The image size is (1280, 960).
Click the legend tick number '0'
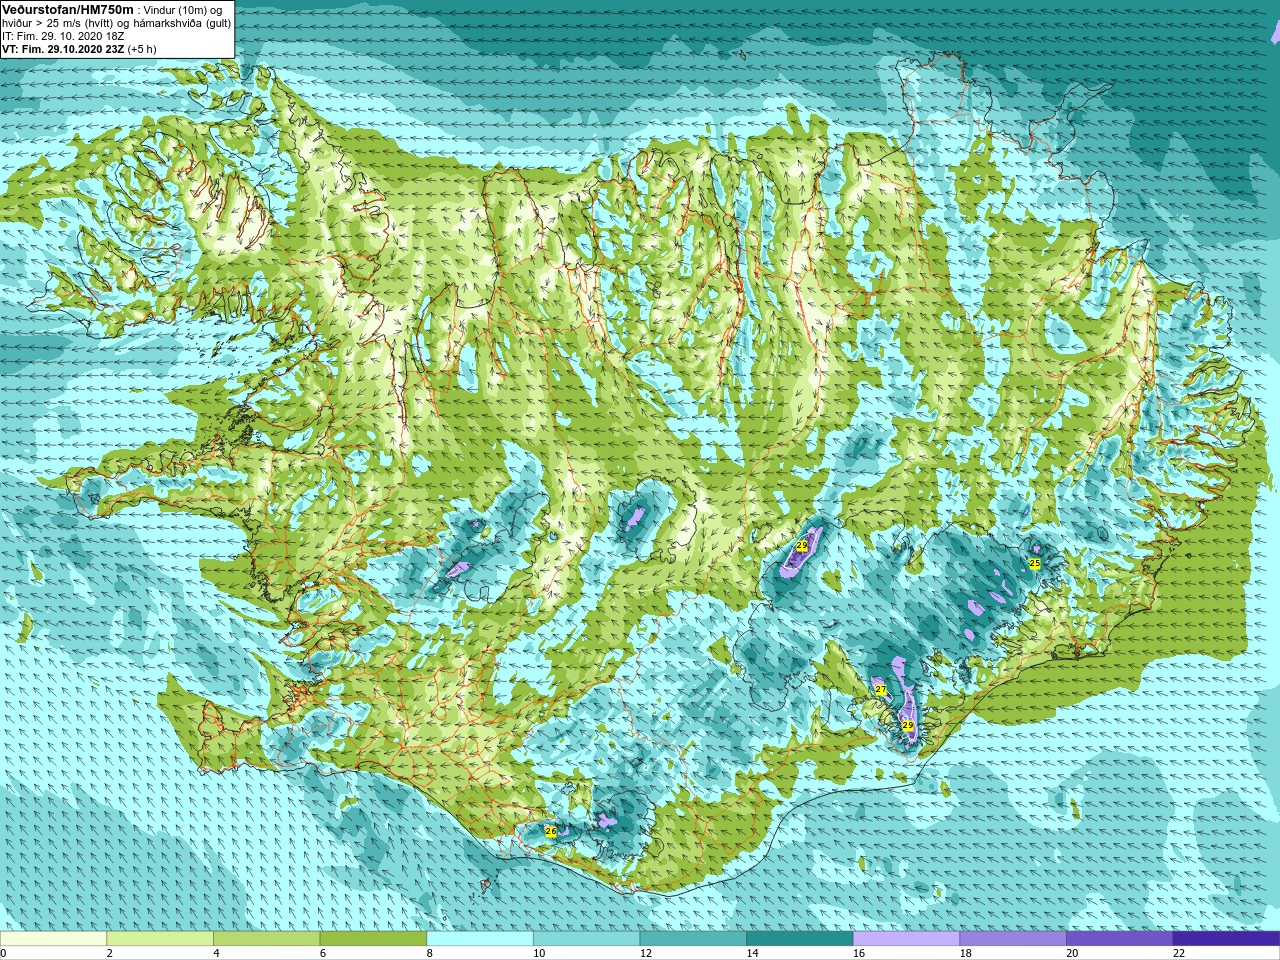pos(3,953)
